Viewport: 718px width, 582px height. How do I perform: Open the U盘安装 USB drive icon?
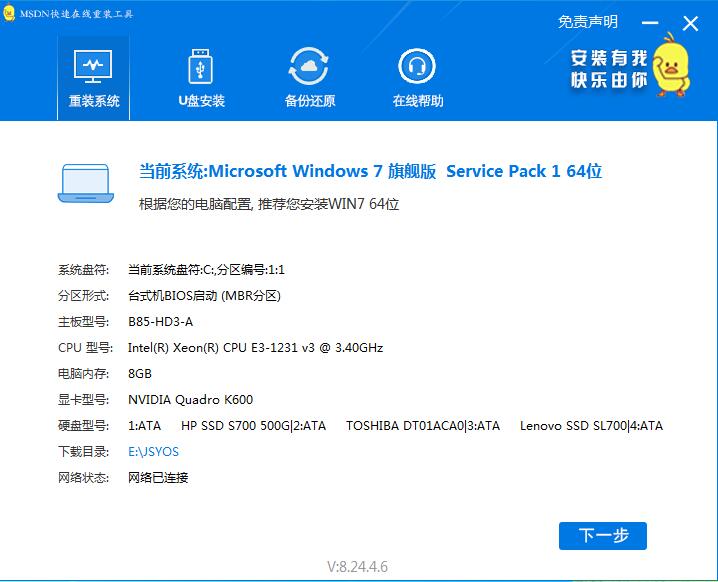pyautogui.click(x=201, y=66)
